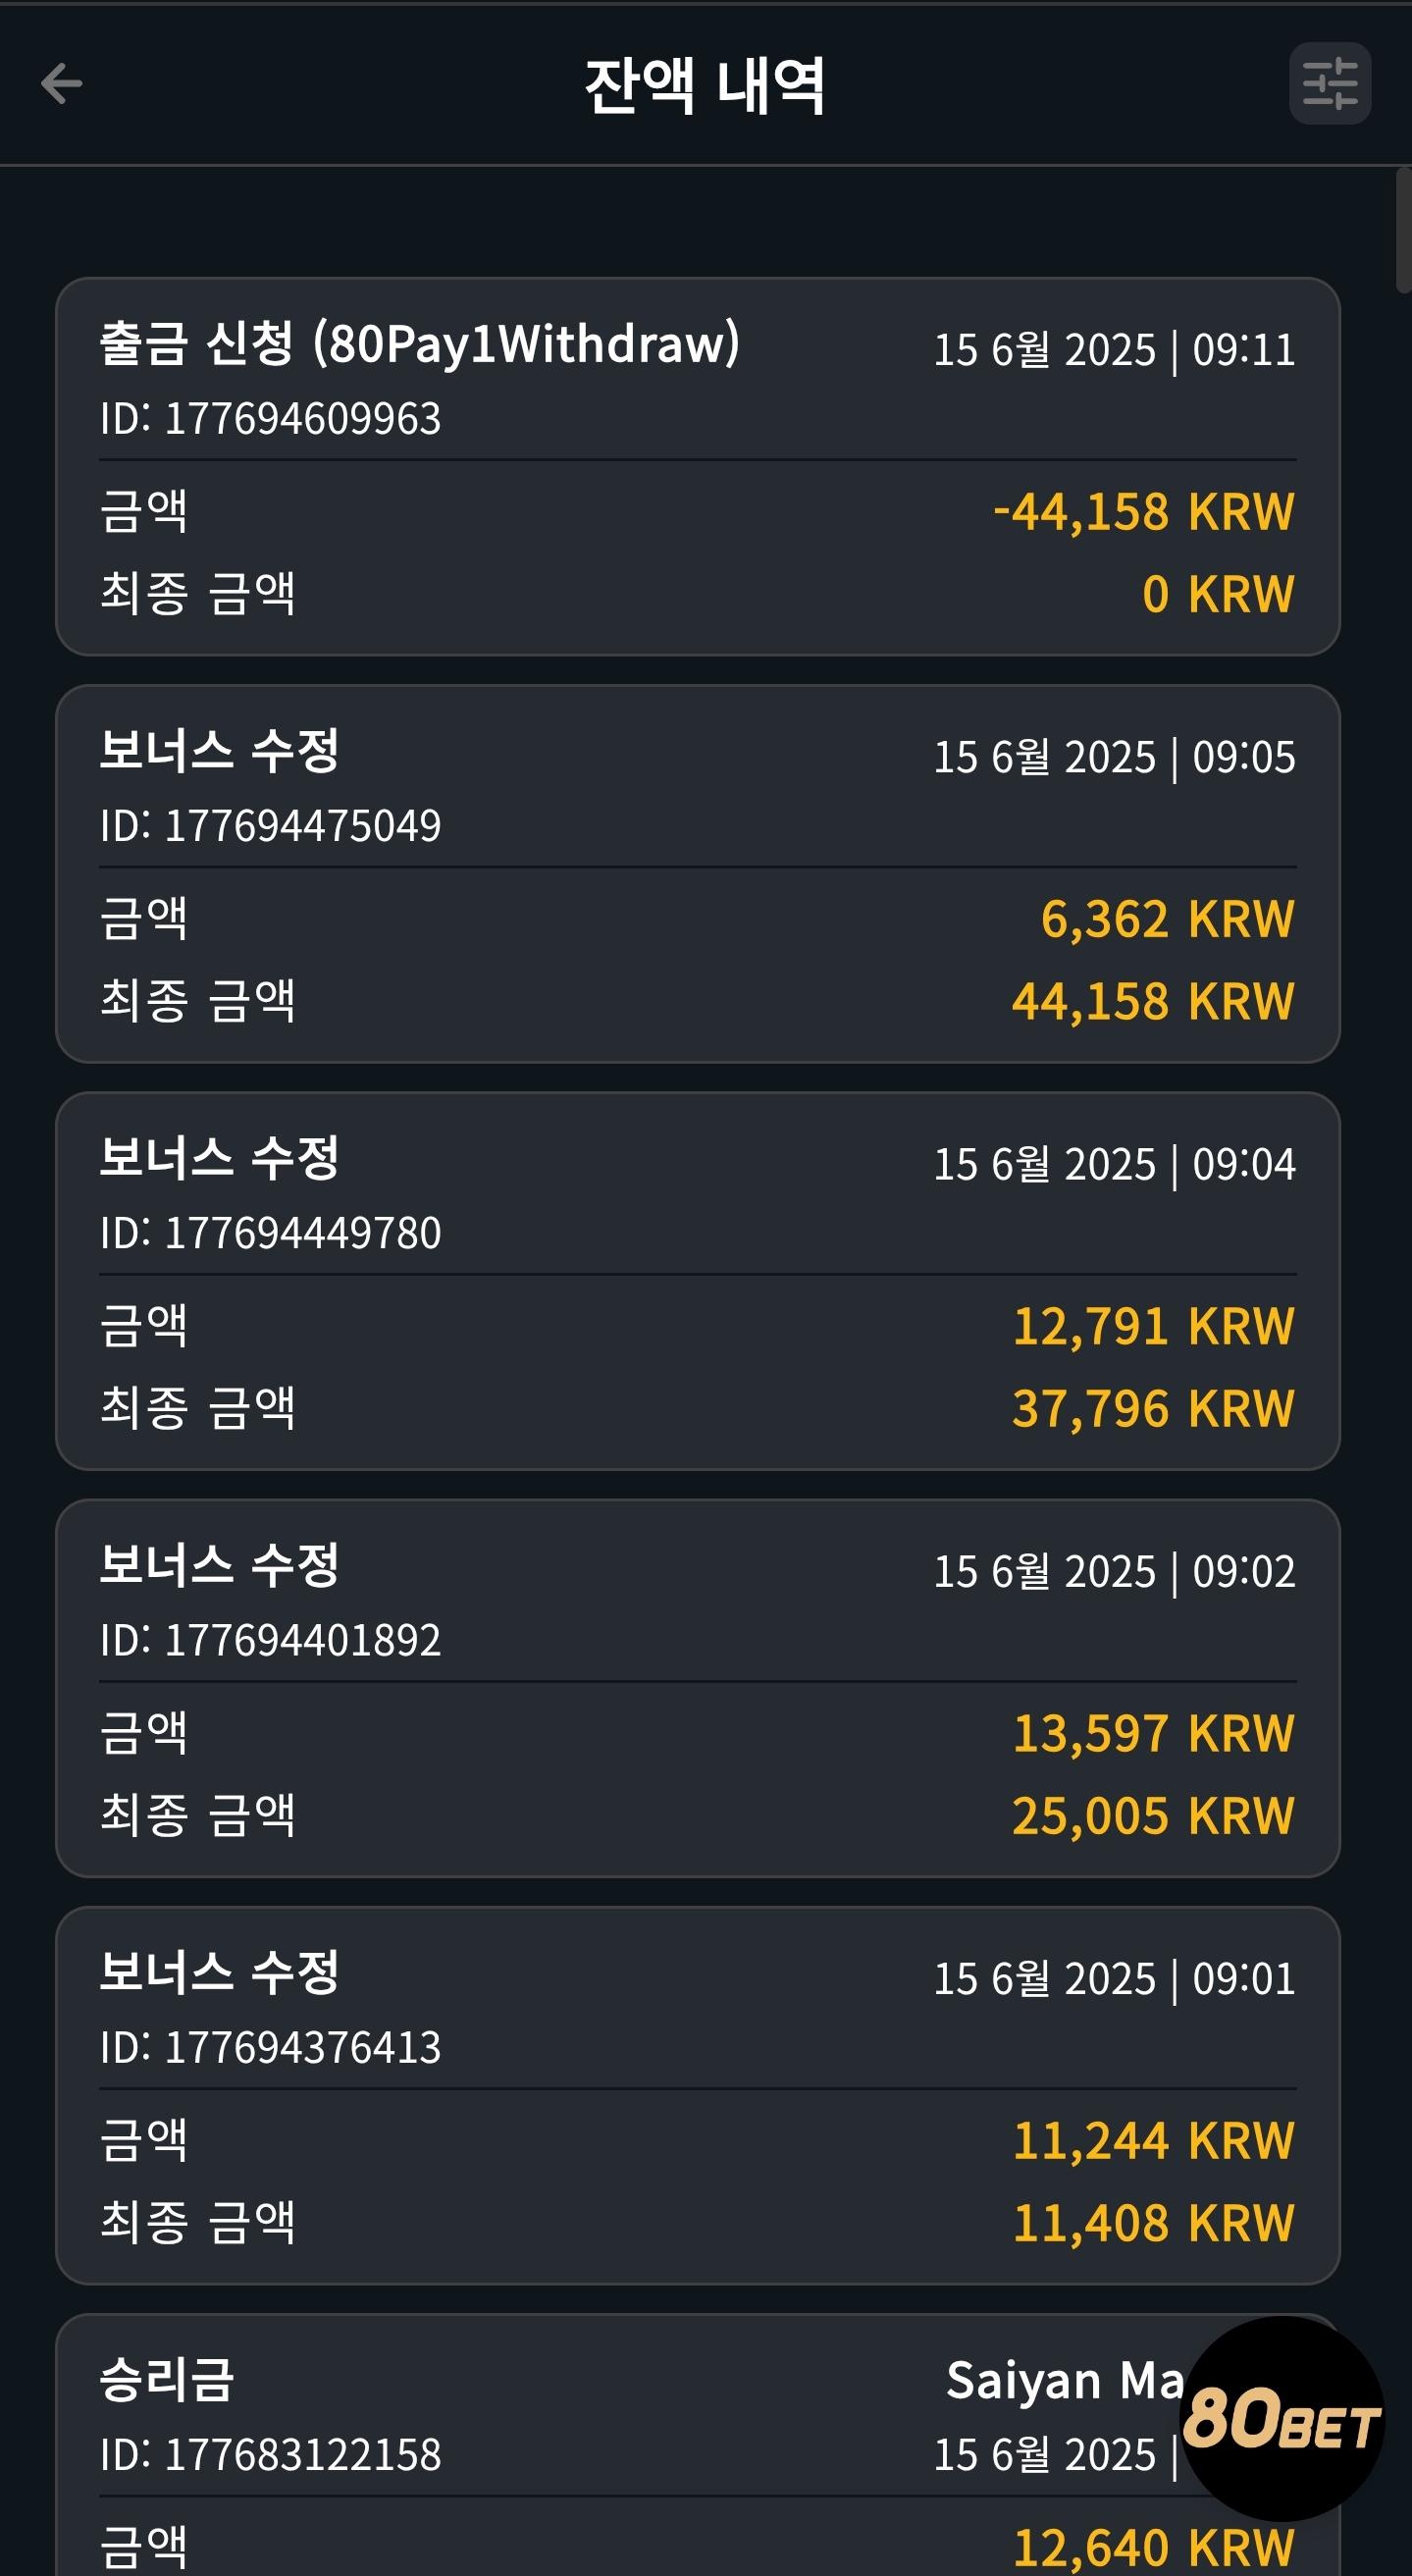The image size is (1412, 2576).
Task: Open the 보너스 수정 entry at 09:02
Action: click(x=697, y=1687)
